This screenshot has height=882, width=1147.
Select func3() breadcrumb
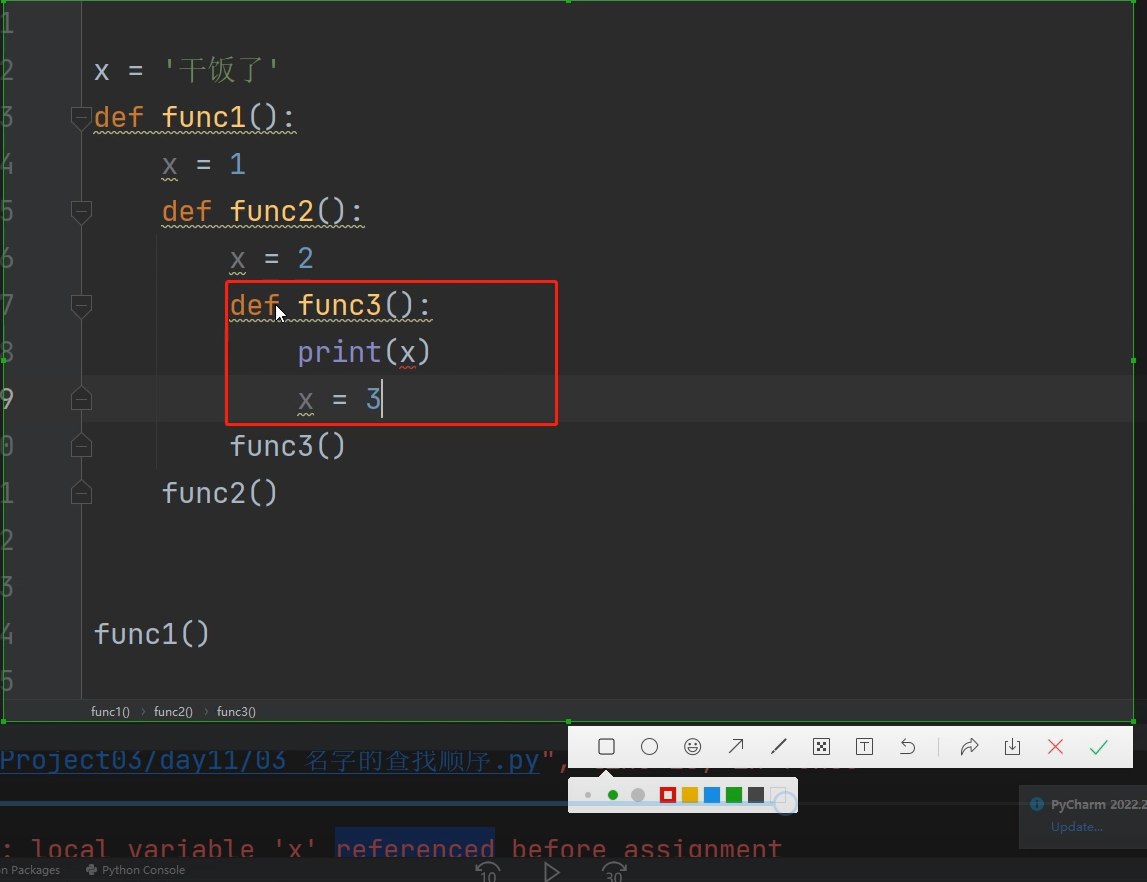point(236,712)
